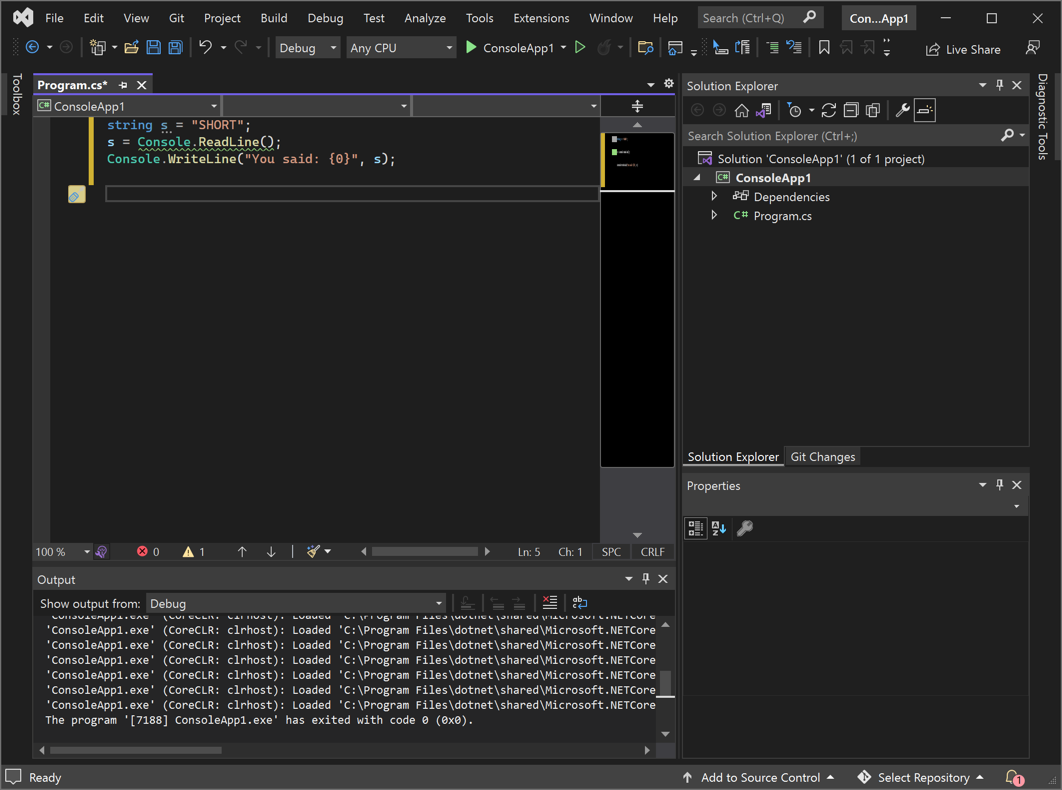The height and width of the screenshot is (790, 1062).
Task: Click the New Project icon
Action: (x=98, y=47)
